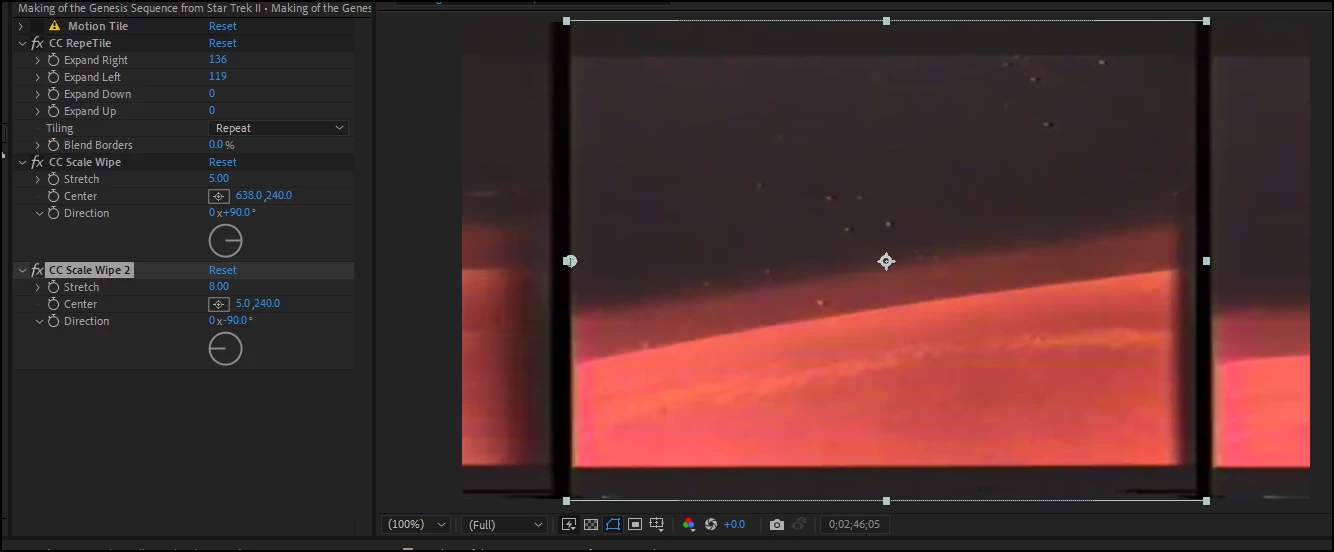The width and height of the screenshot is (1334, 552).
Task: Toggle the CC Scale Wipe Stretch stopwatch
Action: pyautogui.click(x=54, y=179)
